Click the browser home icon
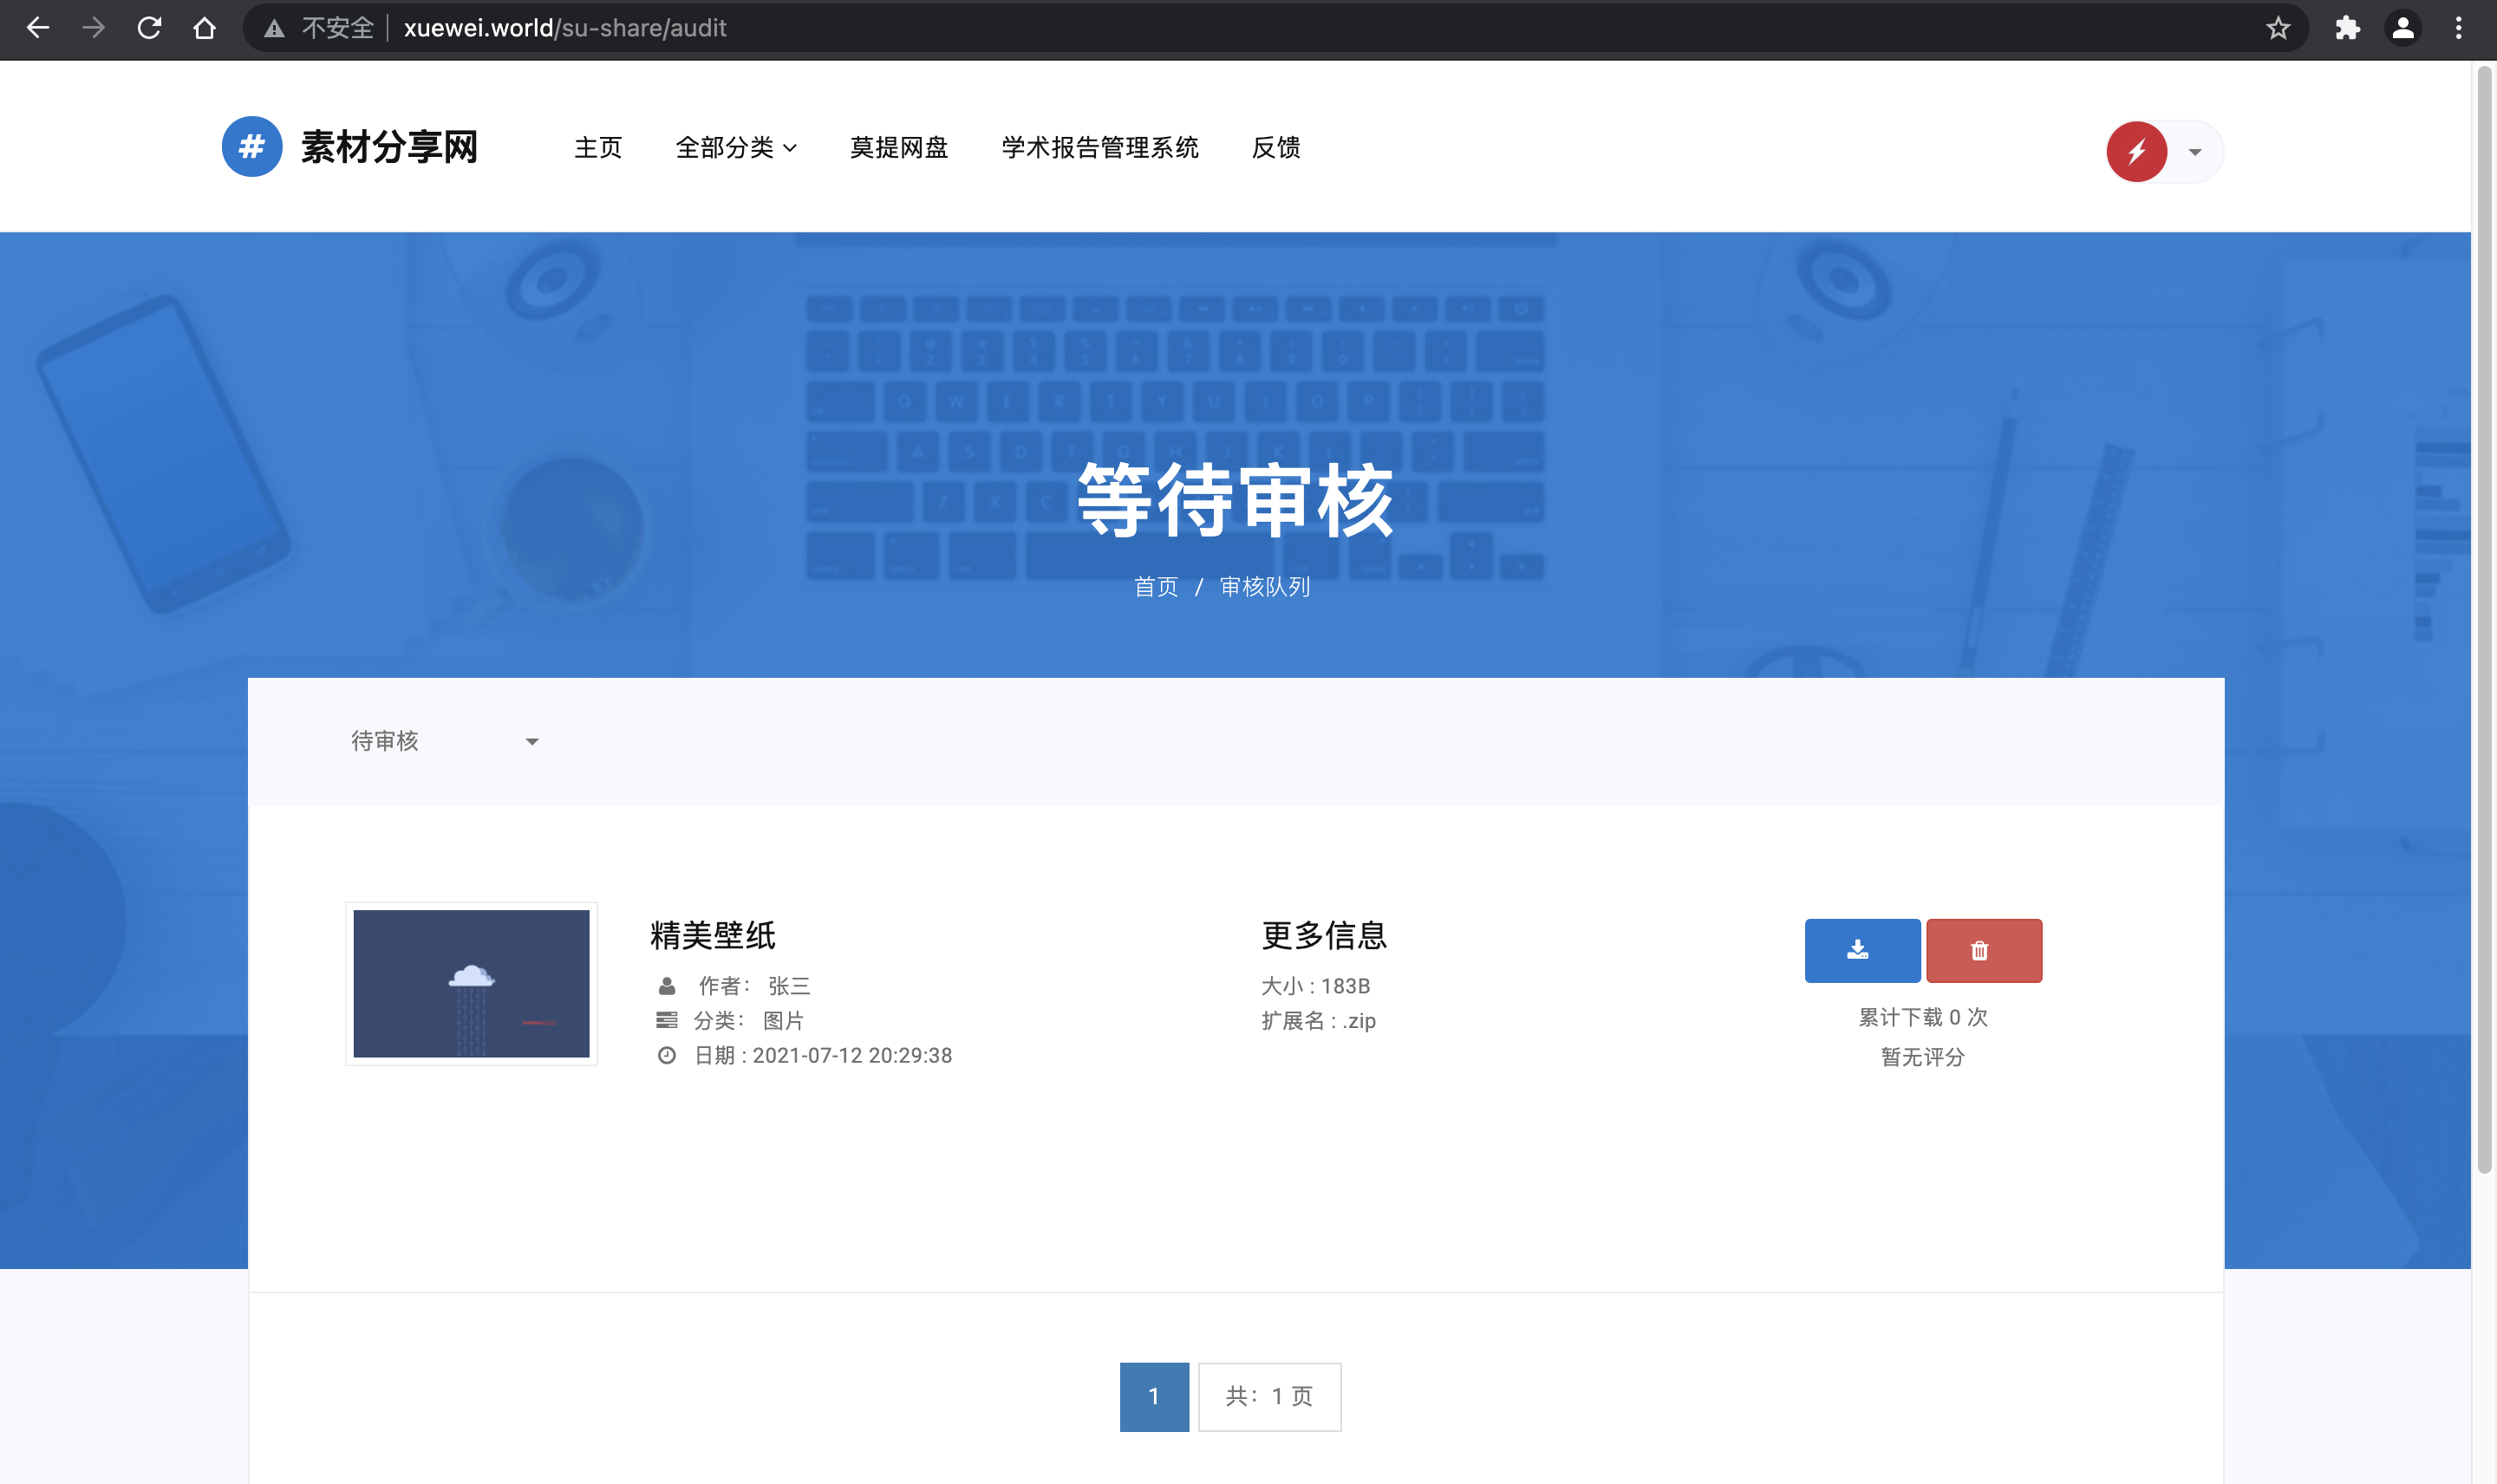This screenshot has width=2497, height=1484. (205, 28)
